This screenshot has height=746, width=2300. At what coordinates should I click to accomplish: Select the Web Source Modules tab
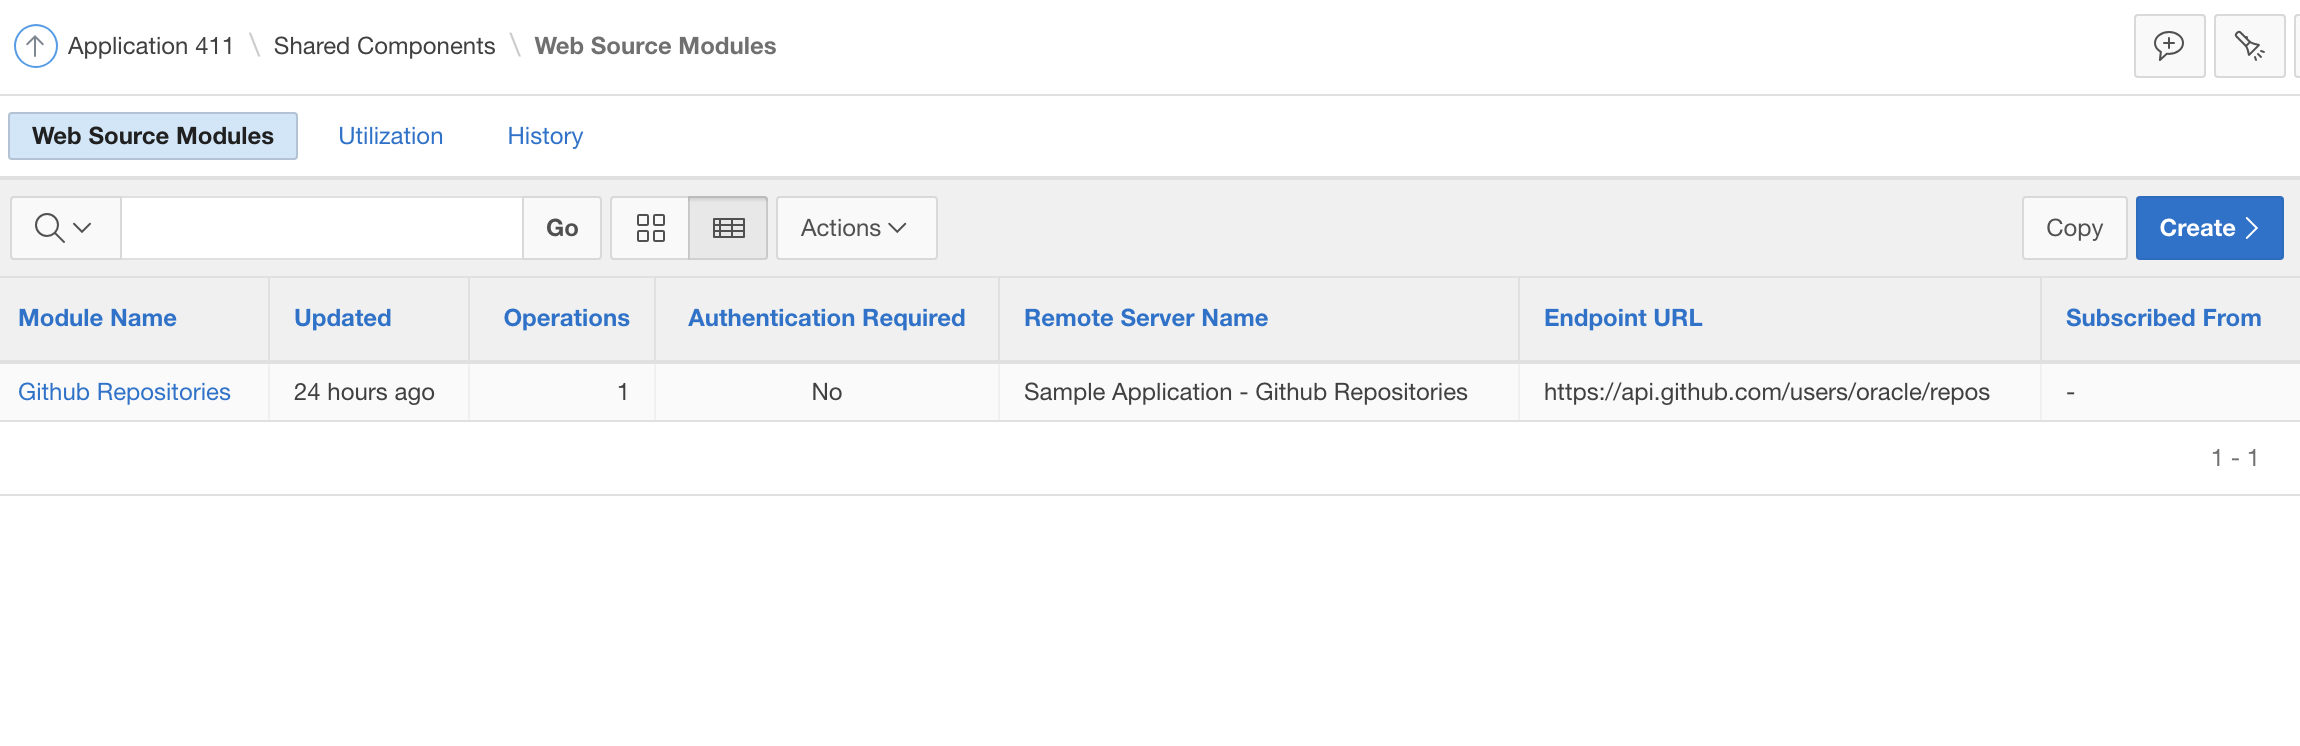(153, 136)
